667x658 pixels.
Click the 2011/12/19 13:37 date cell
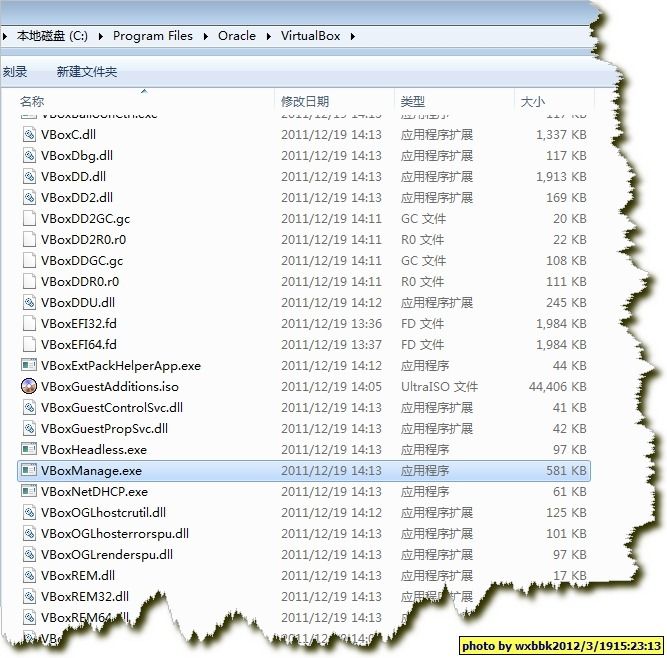point(331,345)
